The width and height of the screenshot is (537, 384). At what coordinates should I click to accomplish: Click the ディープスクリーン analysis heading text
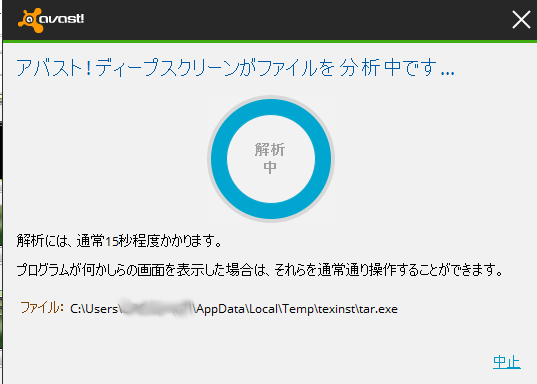click(235, 67)
